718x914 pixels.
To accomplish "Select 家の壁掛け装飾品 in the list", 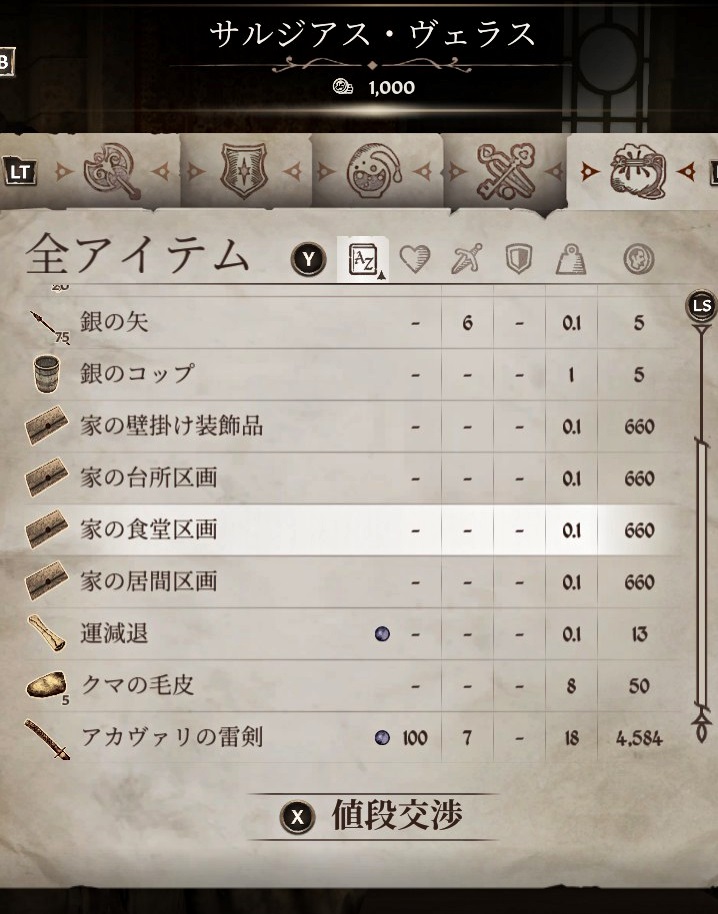I will pos(352,427).
